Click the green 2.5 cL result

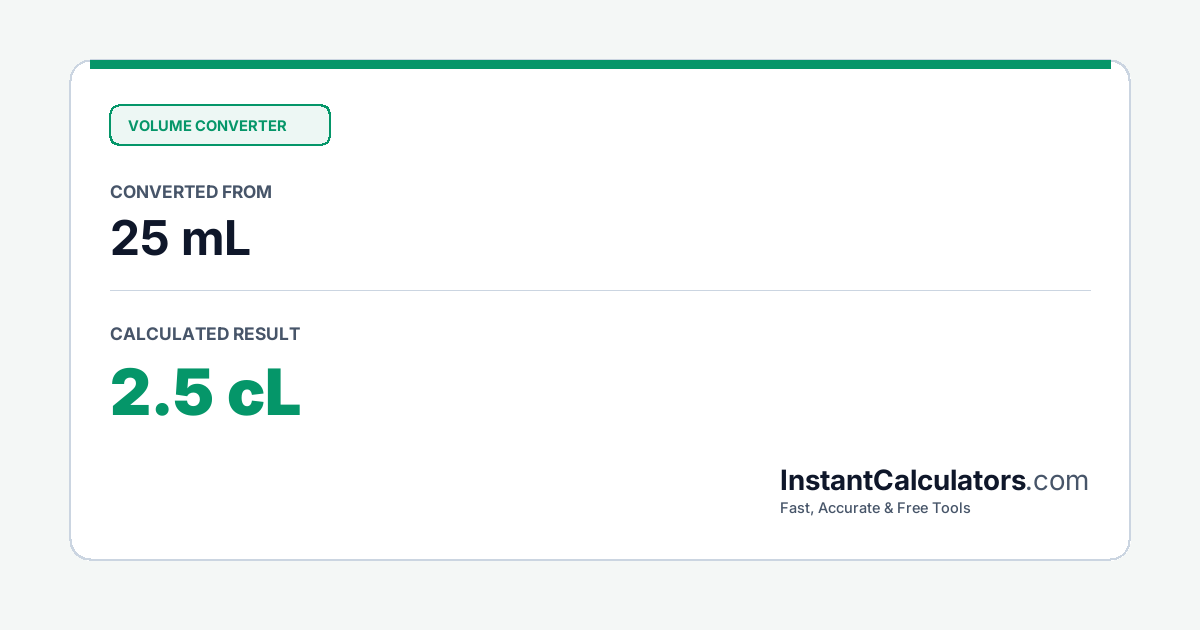[x=205, y=392]
